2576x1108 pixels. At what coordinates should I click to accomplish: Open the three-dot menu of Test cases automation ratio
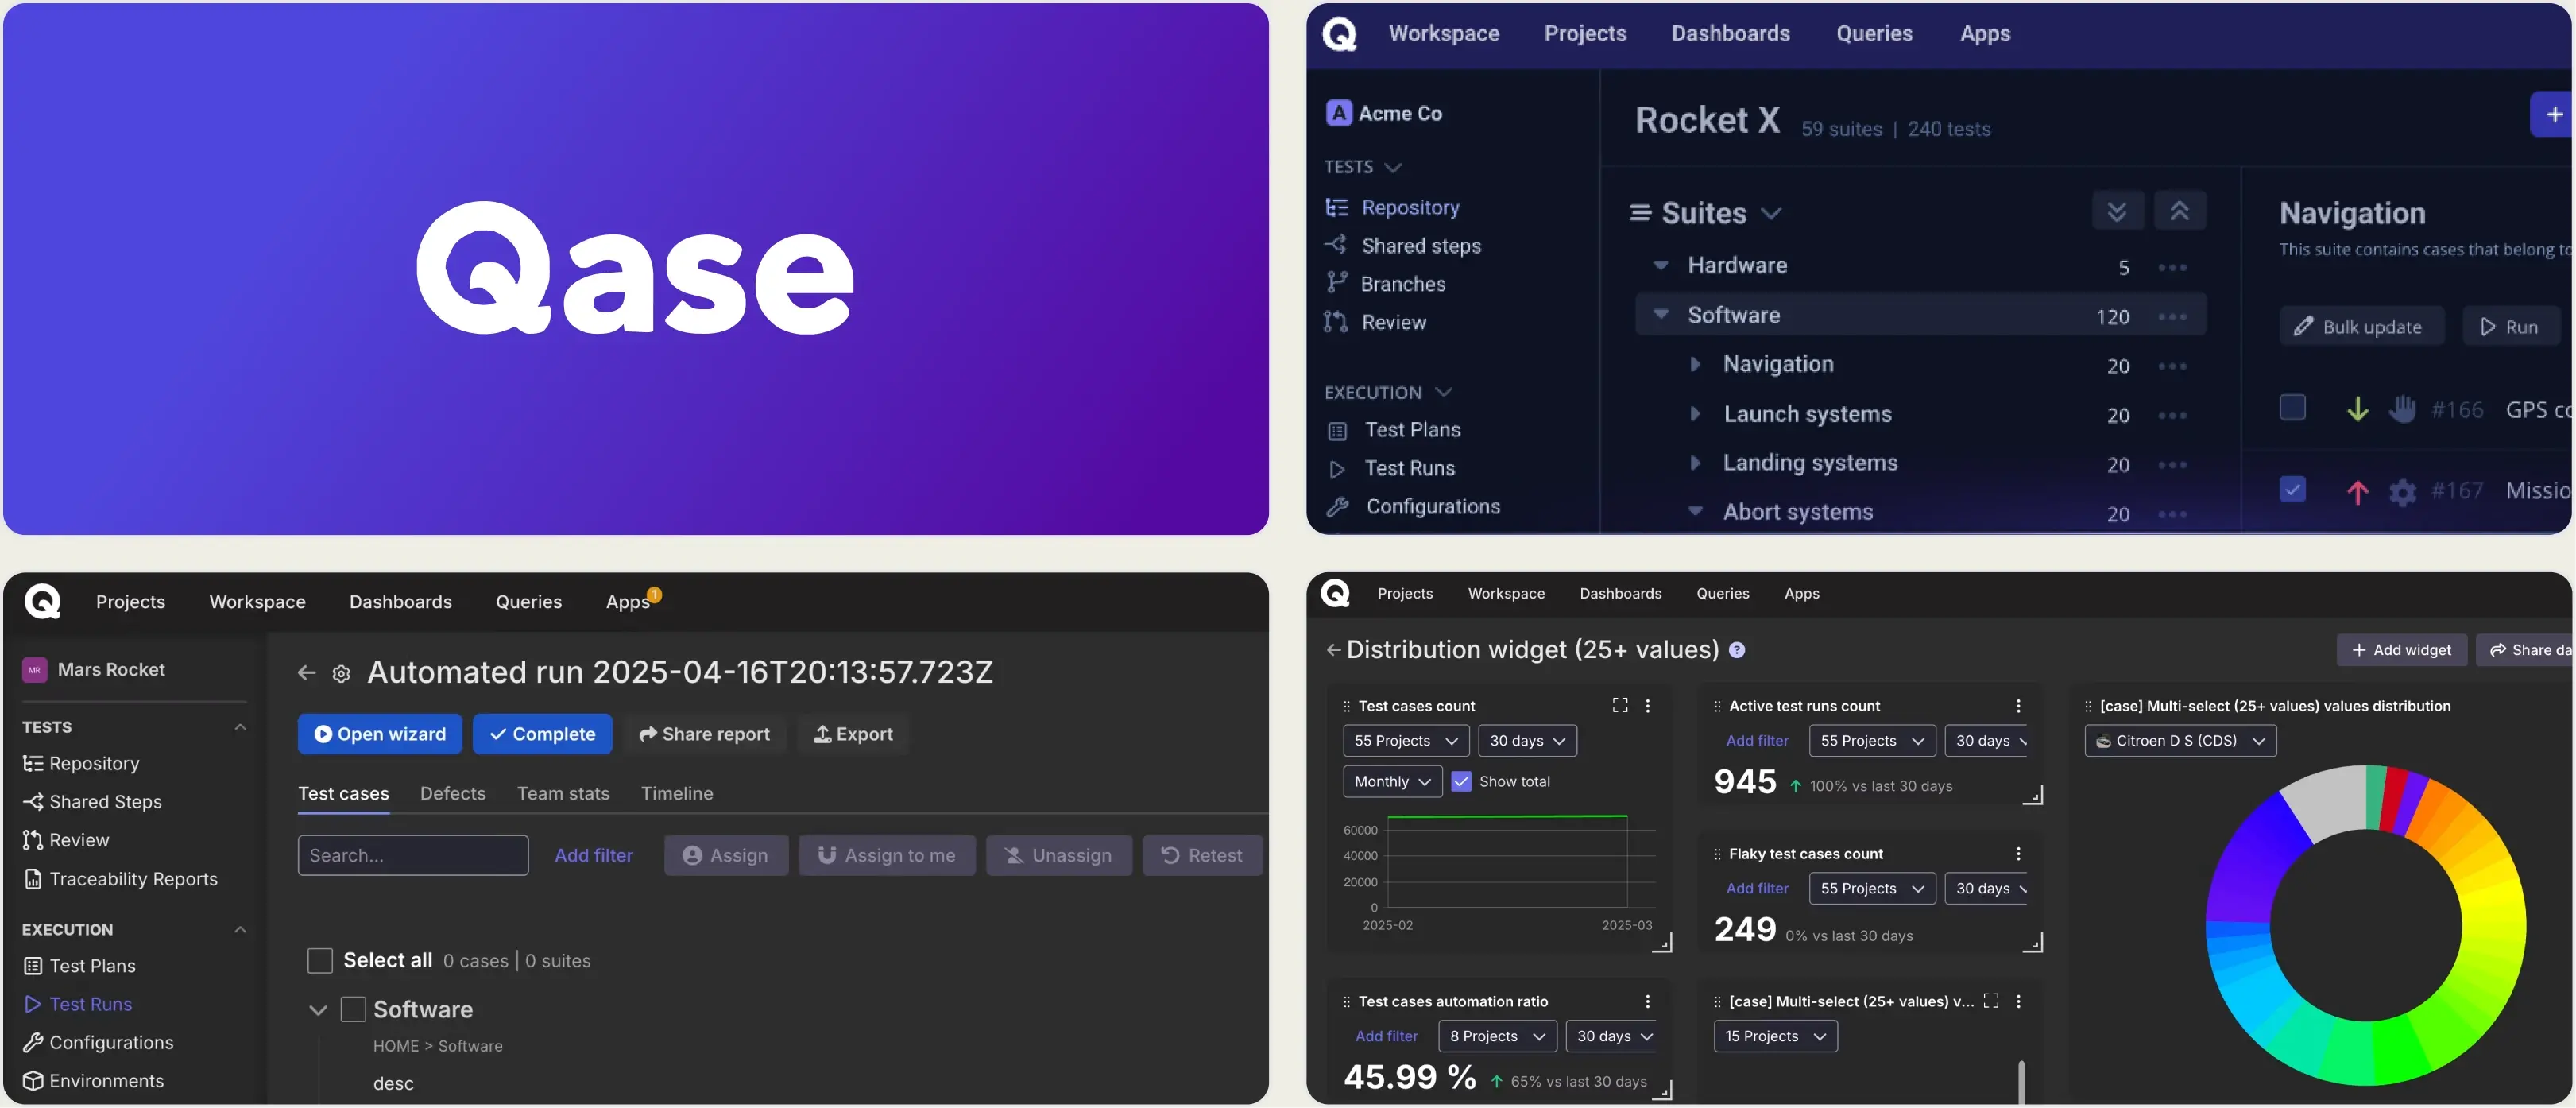click(1647, 1001)
